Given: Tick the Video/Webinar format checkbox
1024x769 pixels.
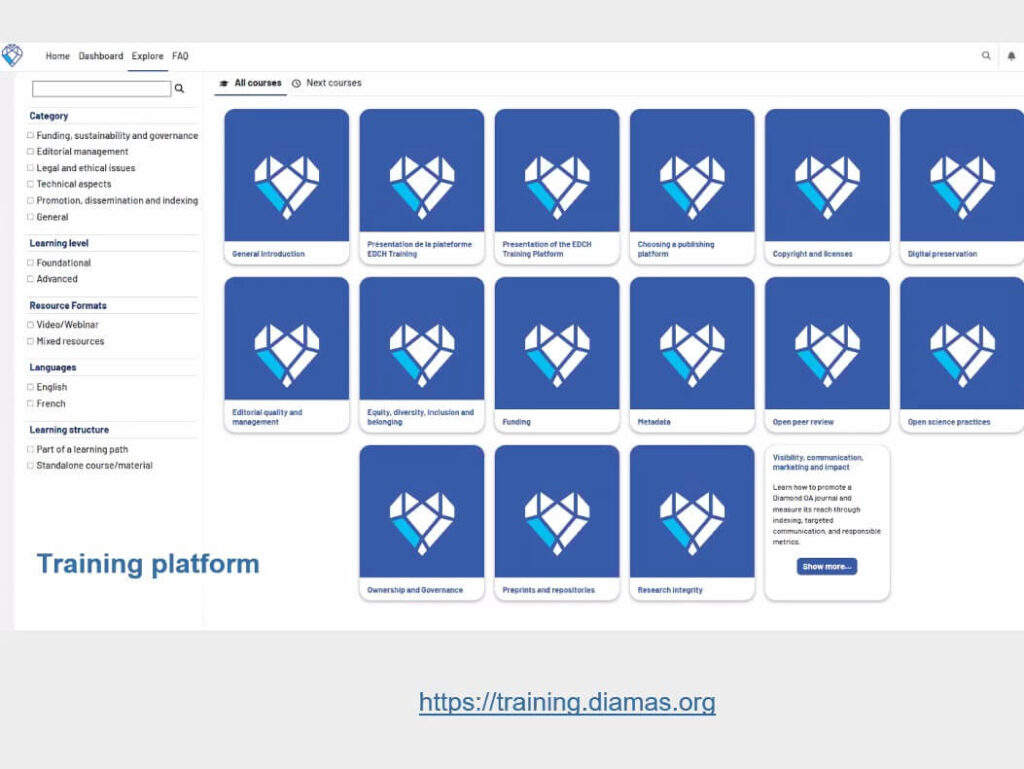Looking at the screenshot, I should (x=30, y=324).
